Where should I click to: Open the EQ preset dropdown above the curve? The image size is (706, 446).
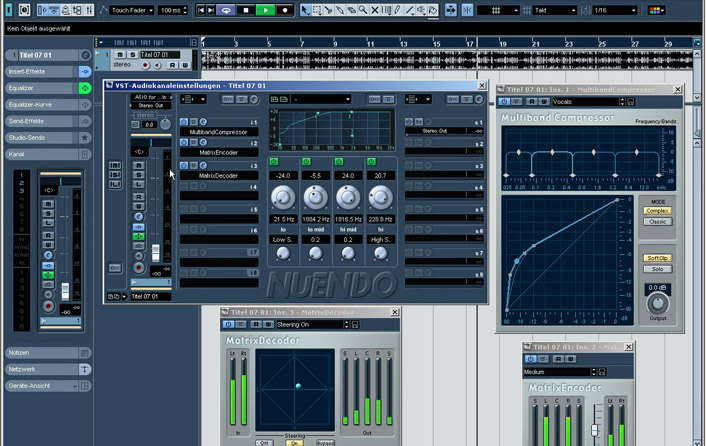321,99
